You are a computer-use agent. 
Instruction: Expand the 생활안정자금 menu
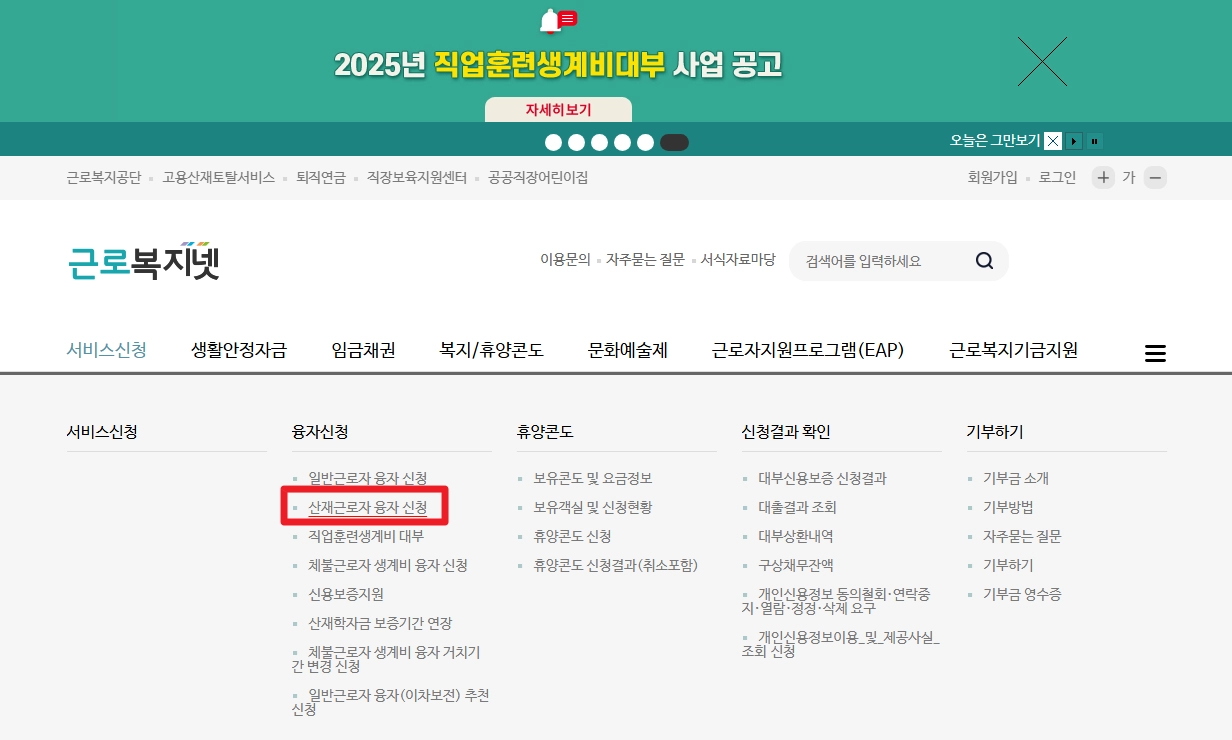[238, 350]
